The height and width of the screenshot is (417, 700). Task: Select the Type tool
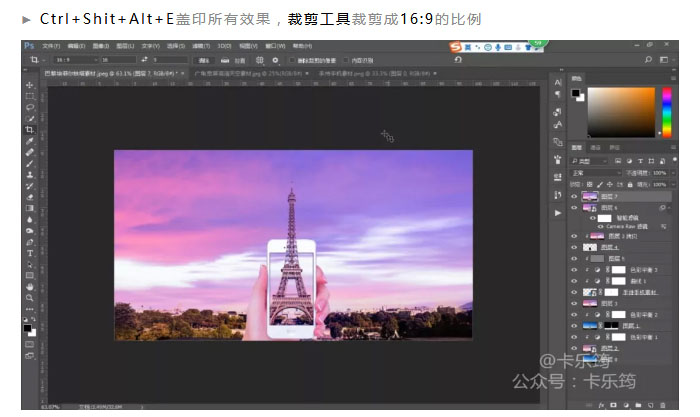coord(30,253)
